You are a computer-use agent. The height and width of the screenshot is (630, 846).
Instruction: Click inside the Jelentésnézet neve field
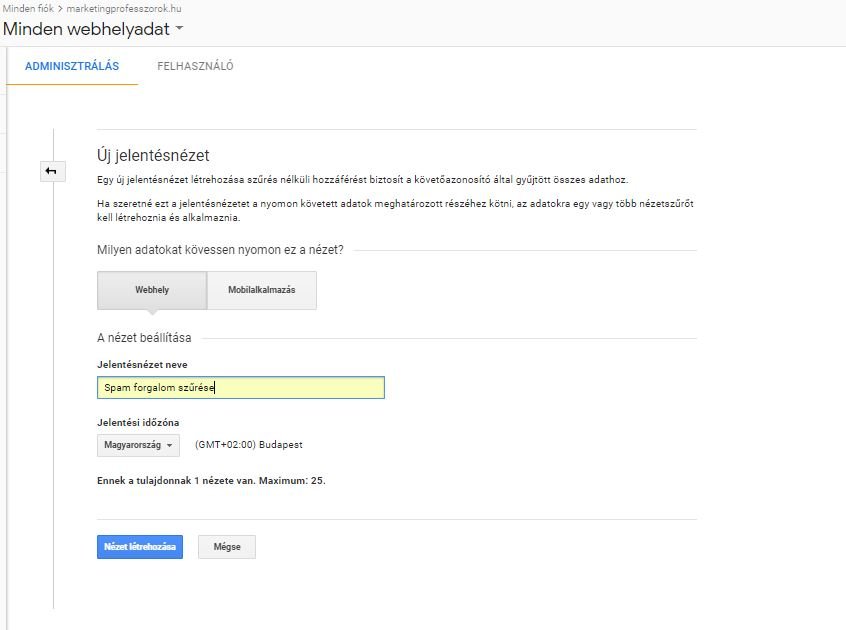click(x=240, y=388)
